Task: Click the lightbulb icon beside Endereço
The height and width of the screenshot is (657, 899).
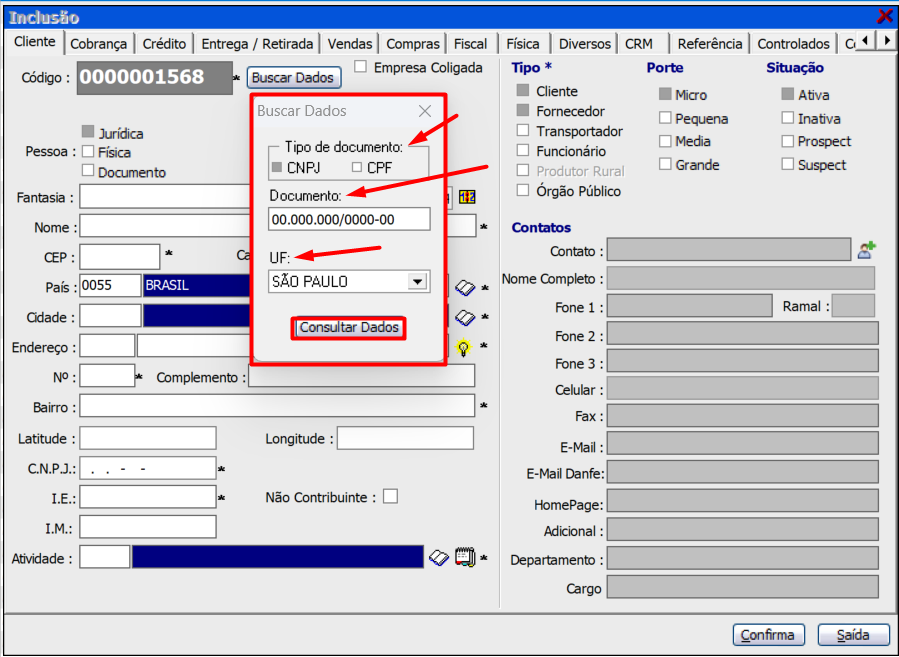Action: tap(464, 348)
